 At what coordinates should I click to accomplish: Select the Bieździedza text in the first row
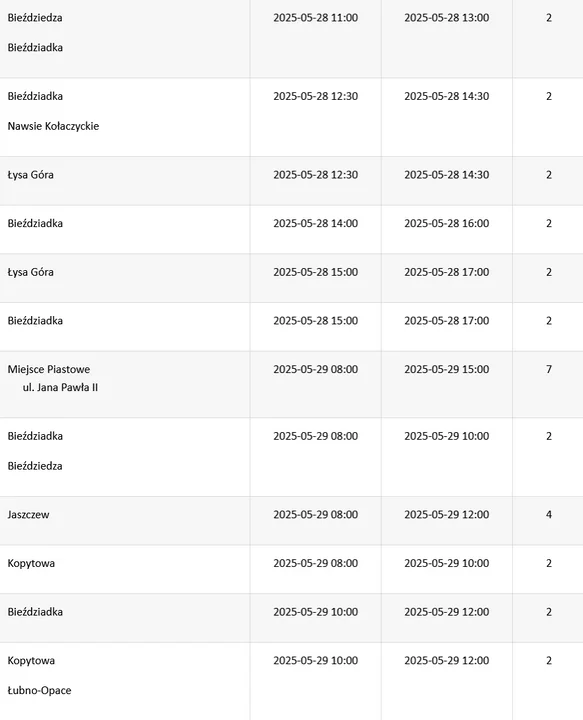(35, 18)
